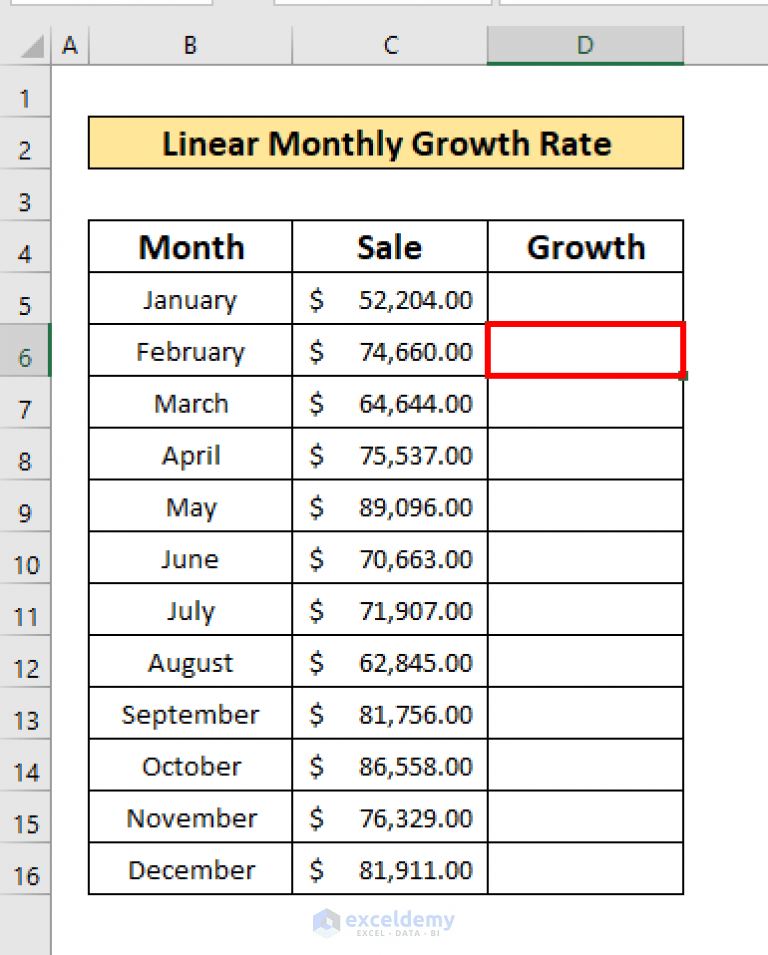Screen dimensions: 768x955
Task: Select the January cell
Action: [x=190, y=299]
